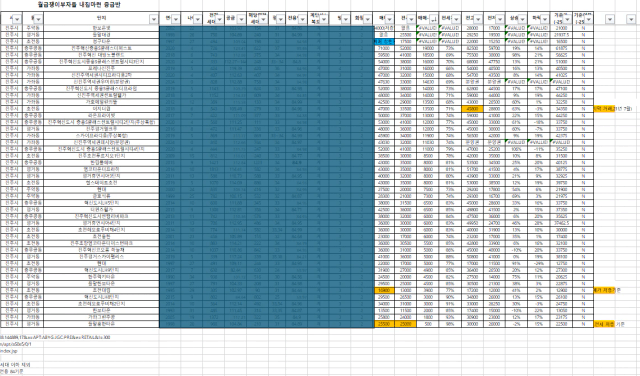
Task: Open the filter arrow of the build-year column
Action: (176, 19)
